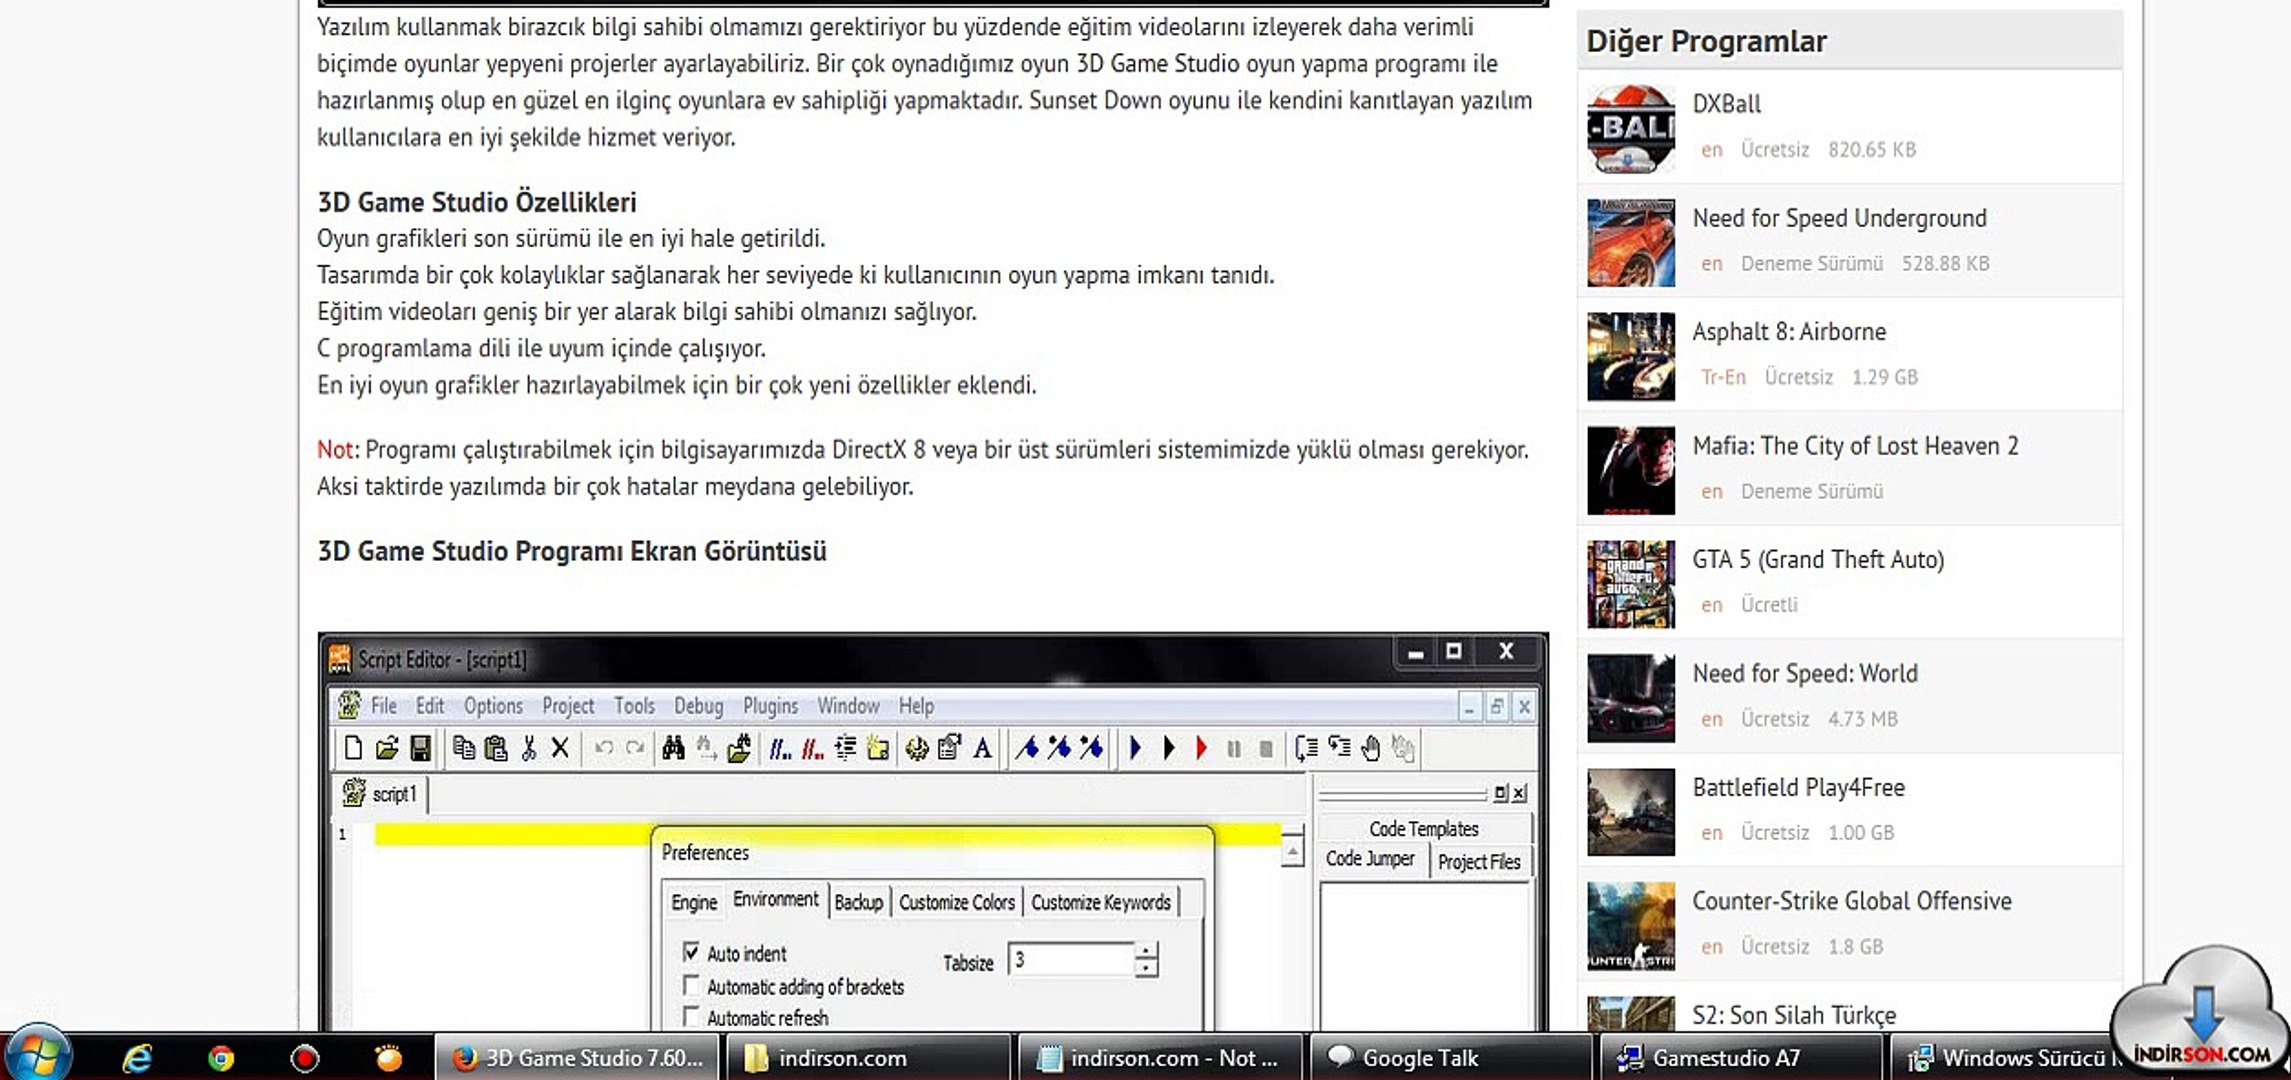Click the GTA 5 thumbnail image
The image size is (2291, 1080).
click(1630, 584)
